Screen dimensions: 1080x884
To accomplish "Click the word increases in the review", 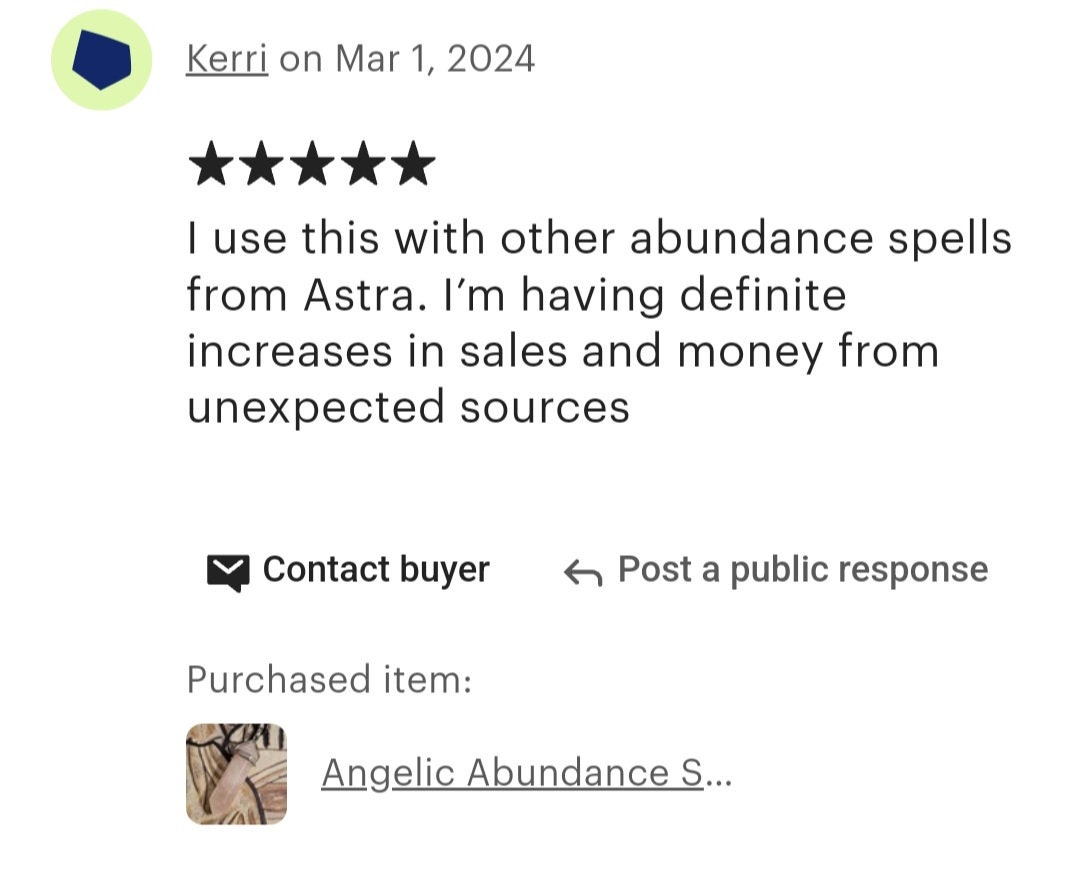I will pyautogui.click(x=289, y=351).
